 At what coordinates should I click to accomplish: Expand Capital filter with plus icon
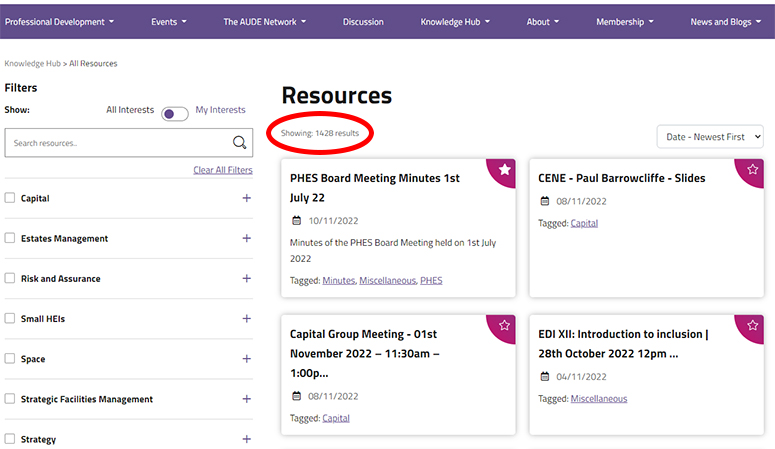coord(246,198)
